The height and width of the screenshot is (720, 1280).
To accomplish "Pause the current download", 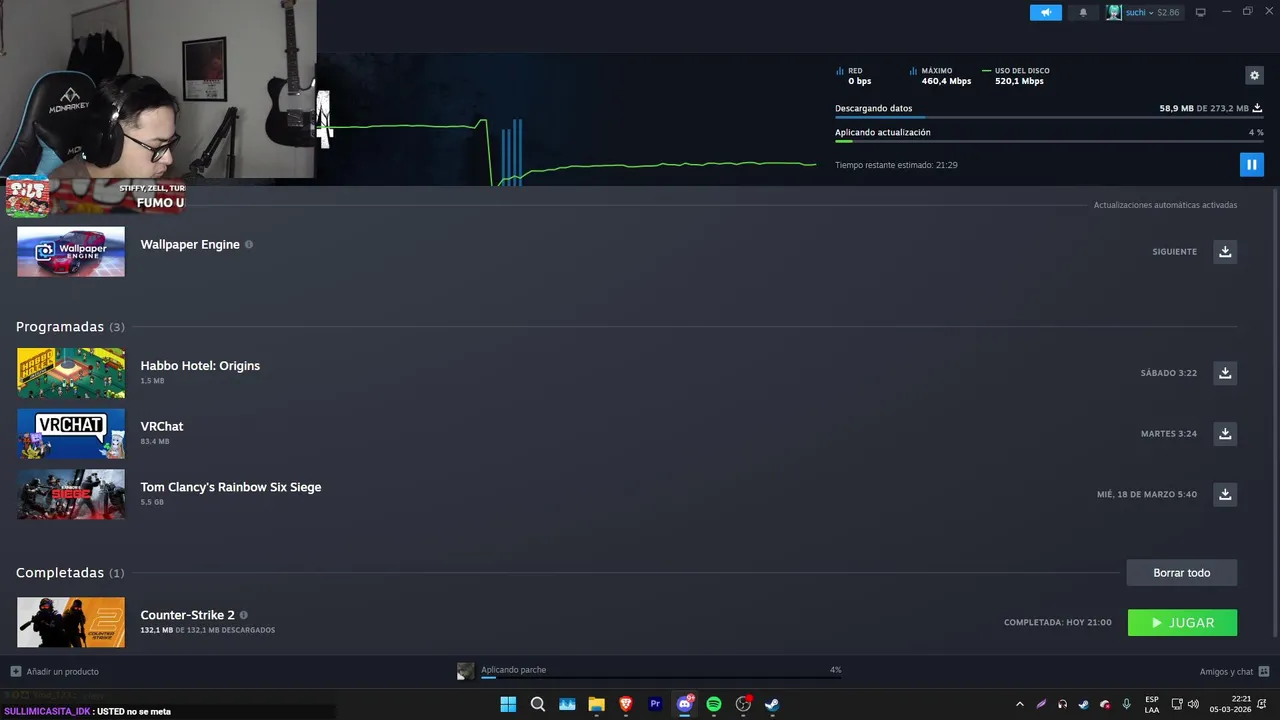I will (x=1251, y=164).
